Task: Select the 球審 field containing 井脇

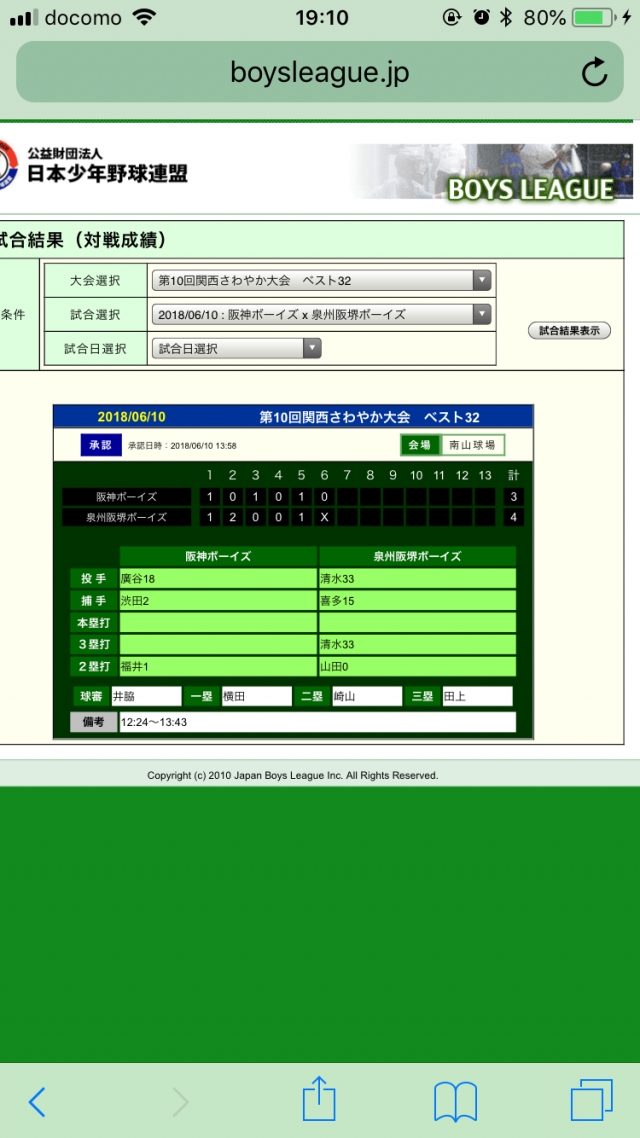Action: [146, 696]
